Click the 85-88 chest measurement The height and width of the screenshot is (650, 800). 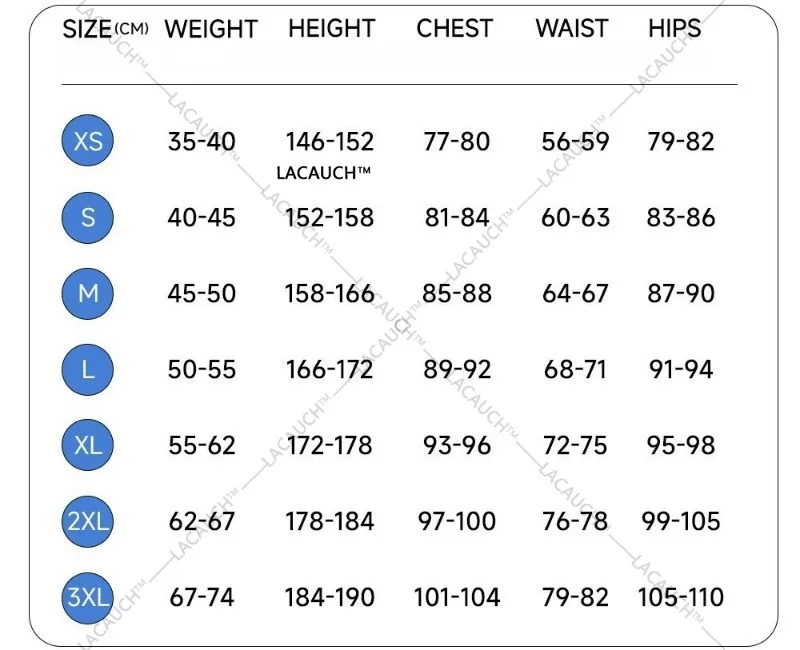click(457, 293)
